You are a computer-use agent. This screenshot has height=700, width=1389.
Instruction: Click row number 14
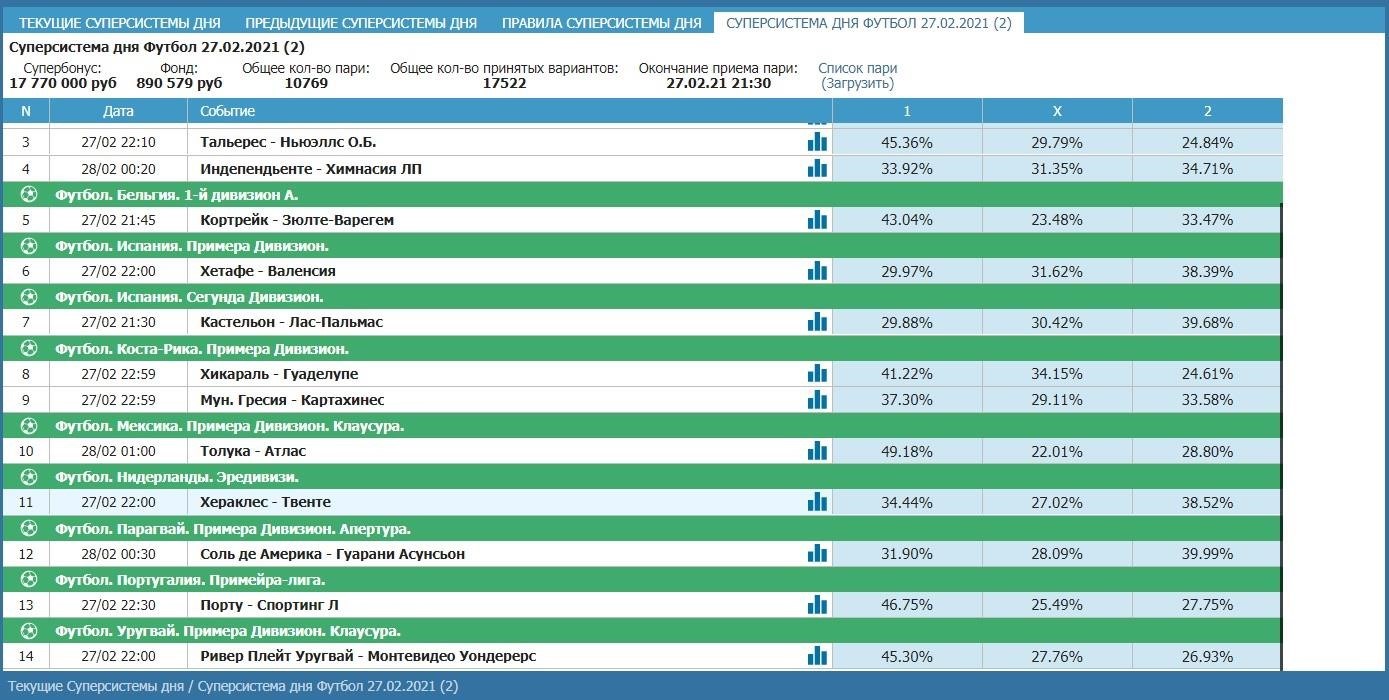[x=26, y=656]
